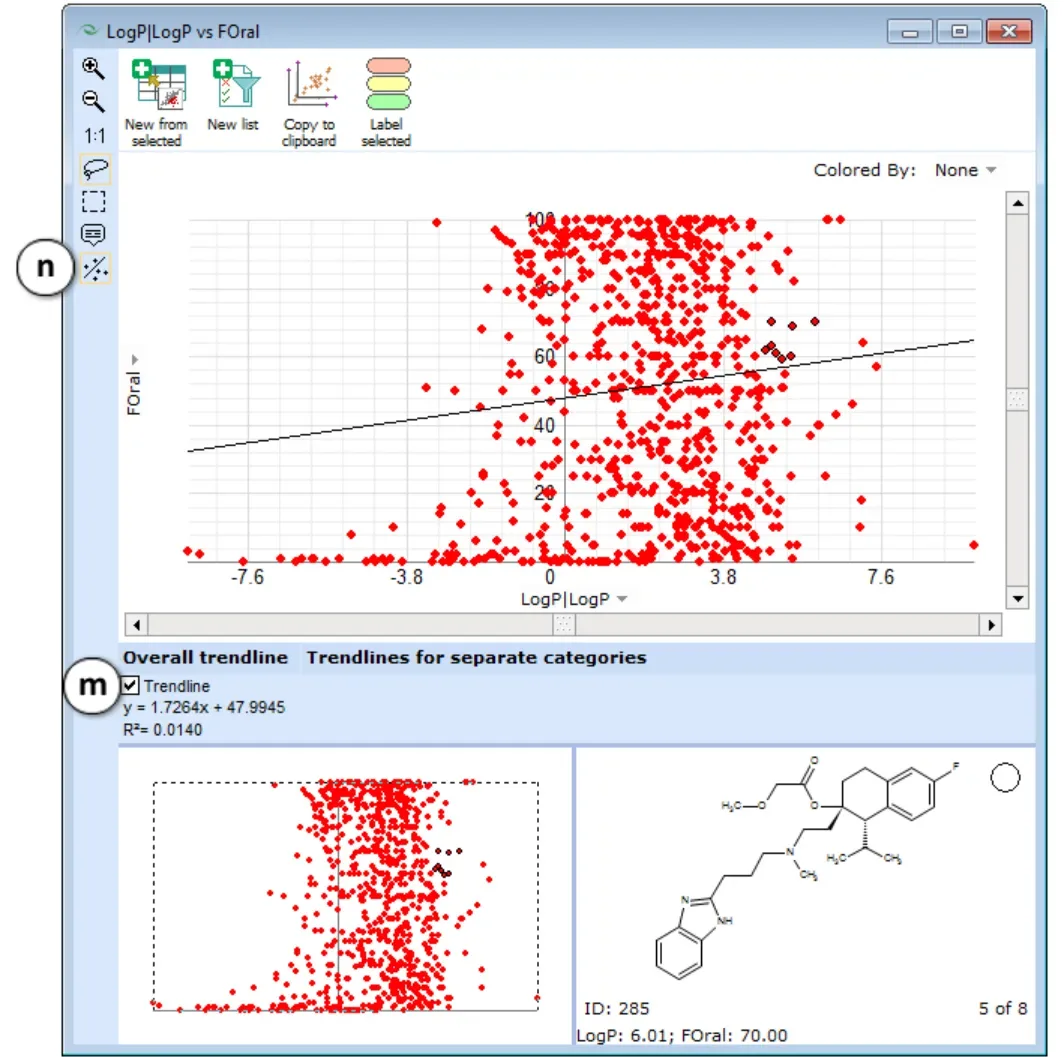1064x1057 pixels.
Task: Select the rectangular selection tool
Action: tap(94, 201)
